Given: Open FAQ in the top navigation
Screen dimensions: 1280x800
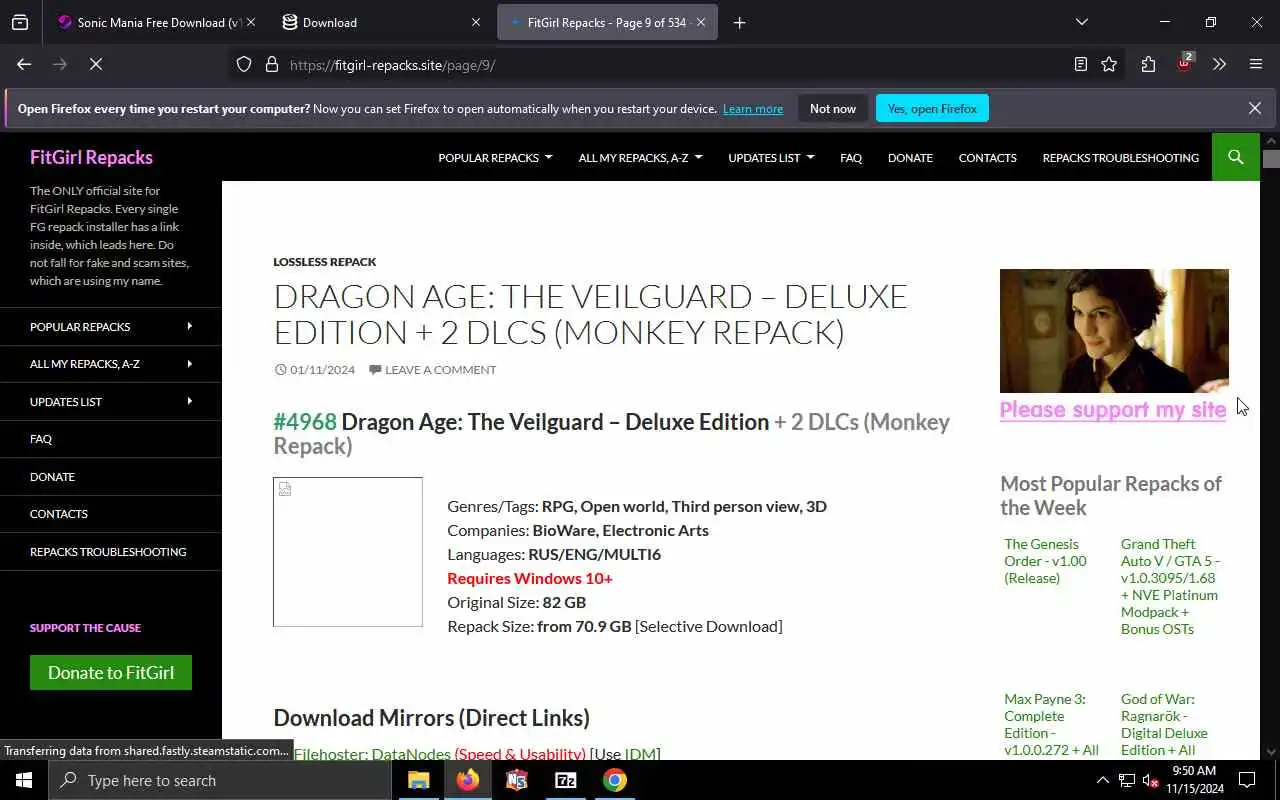Looking at the screenshot, I should coord(851,157).
